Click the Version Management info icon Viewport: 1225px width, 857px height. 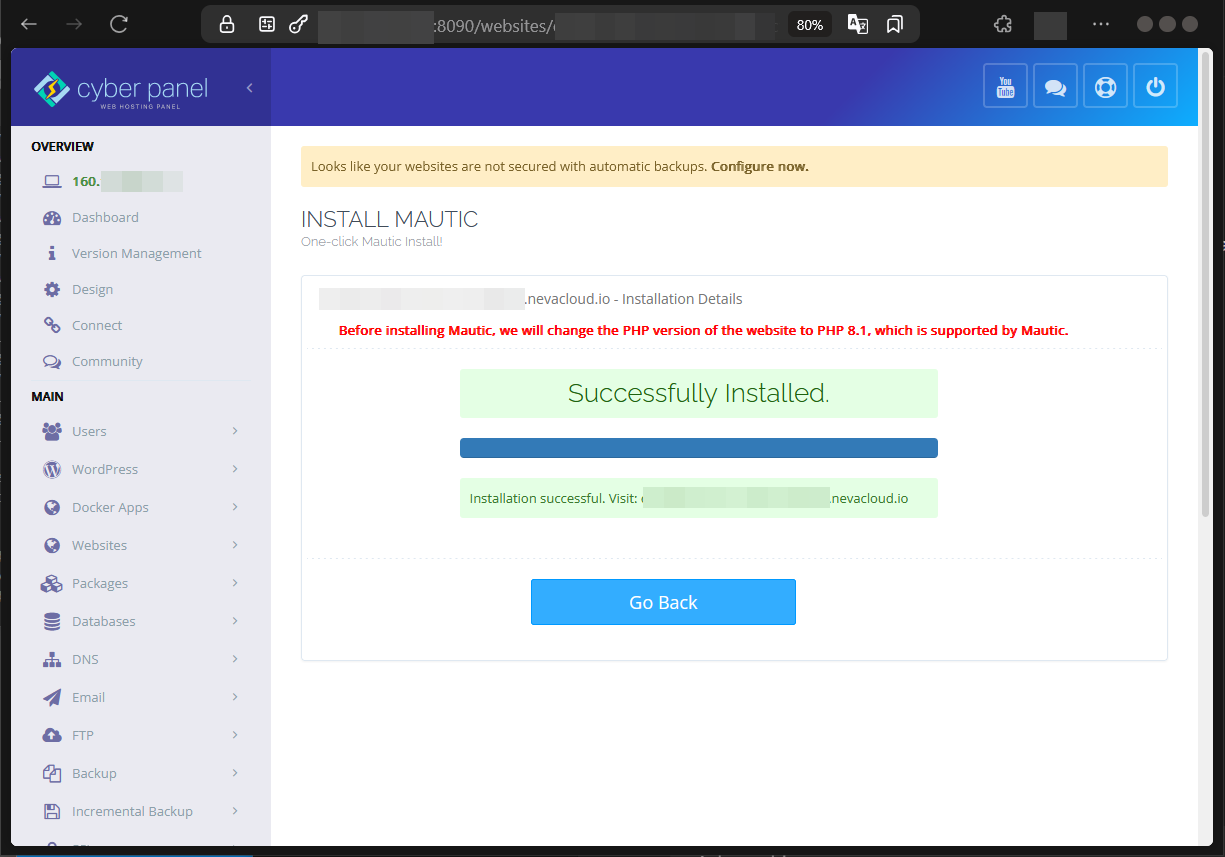pos(52,254)
